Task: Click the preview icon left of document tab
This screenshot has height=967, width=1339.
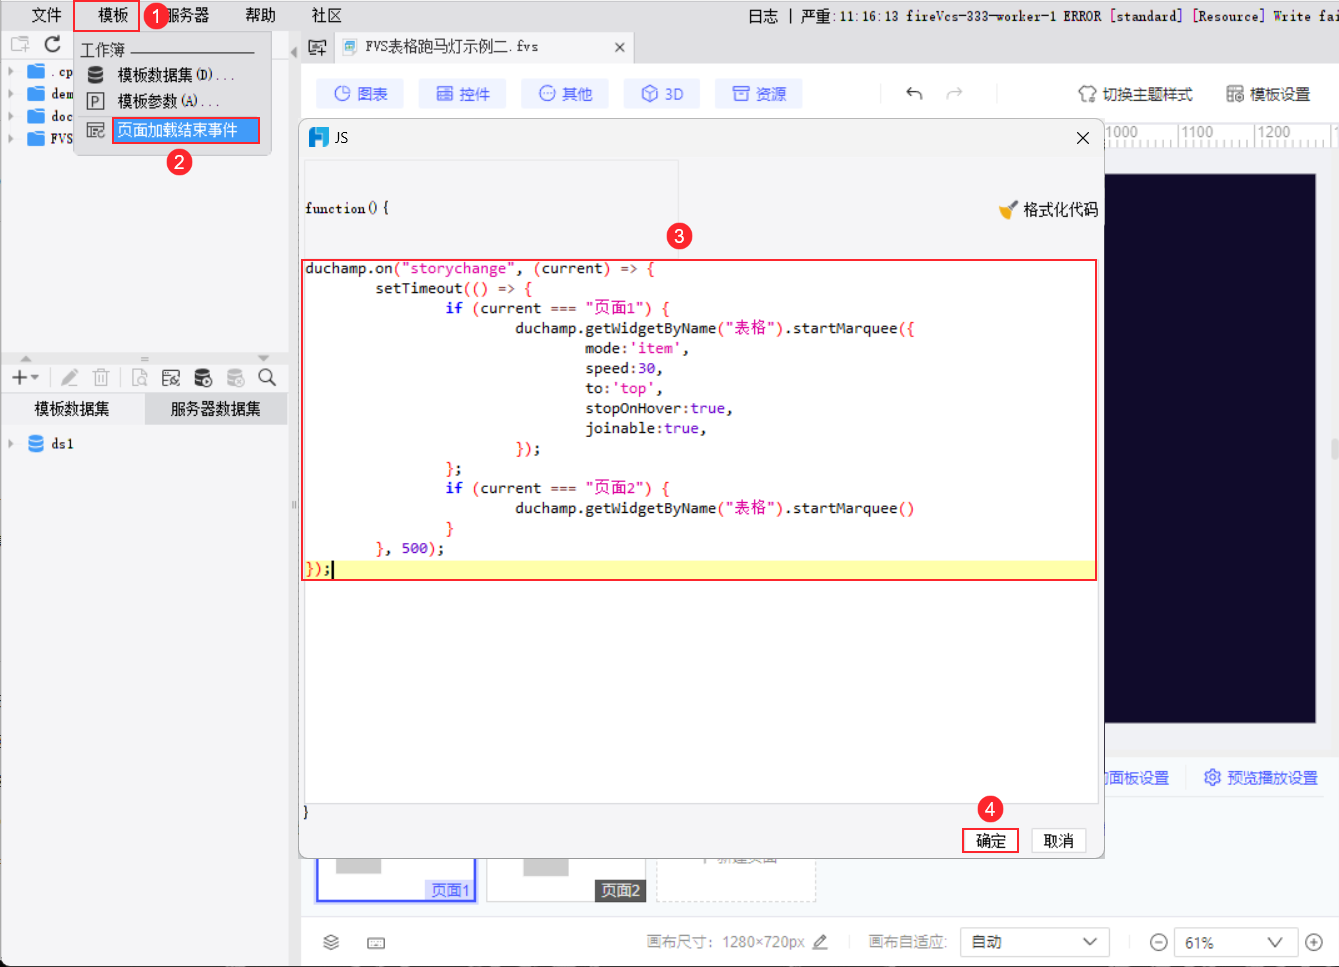Action: (318, 47)
